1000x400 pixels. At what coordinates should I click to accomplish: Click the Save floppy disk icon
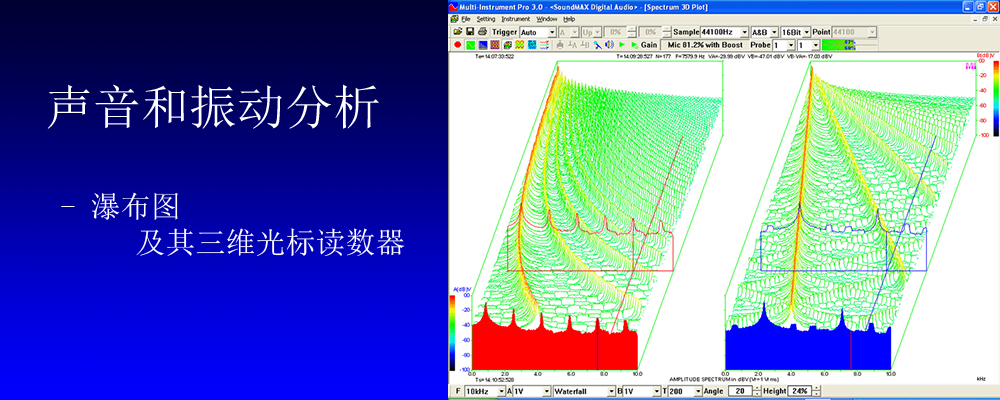pos(470,31)
